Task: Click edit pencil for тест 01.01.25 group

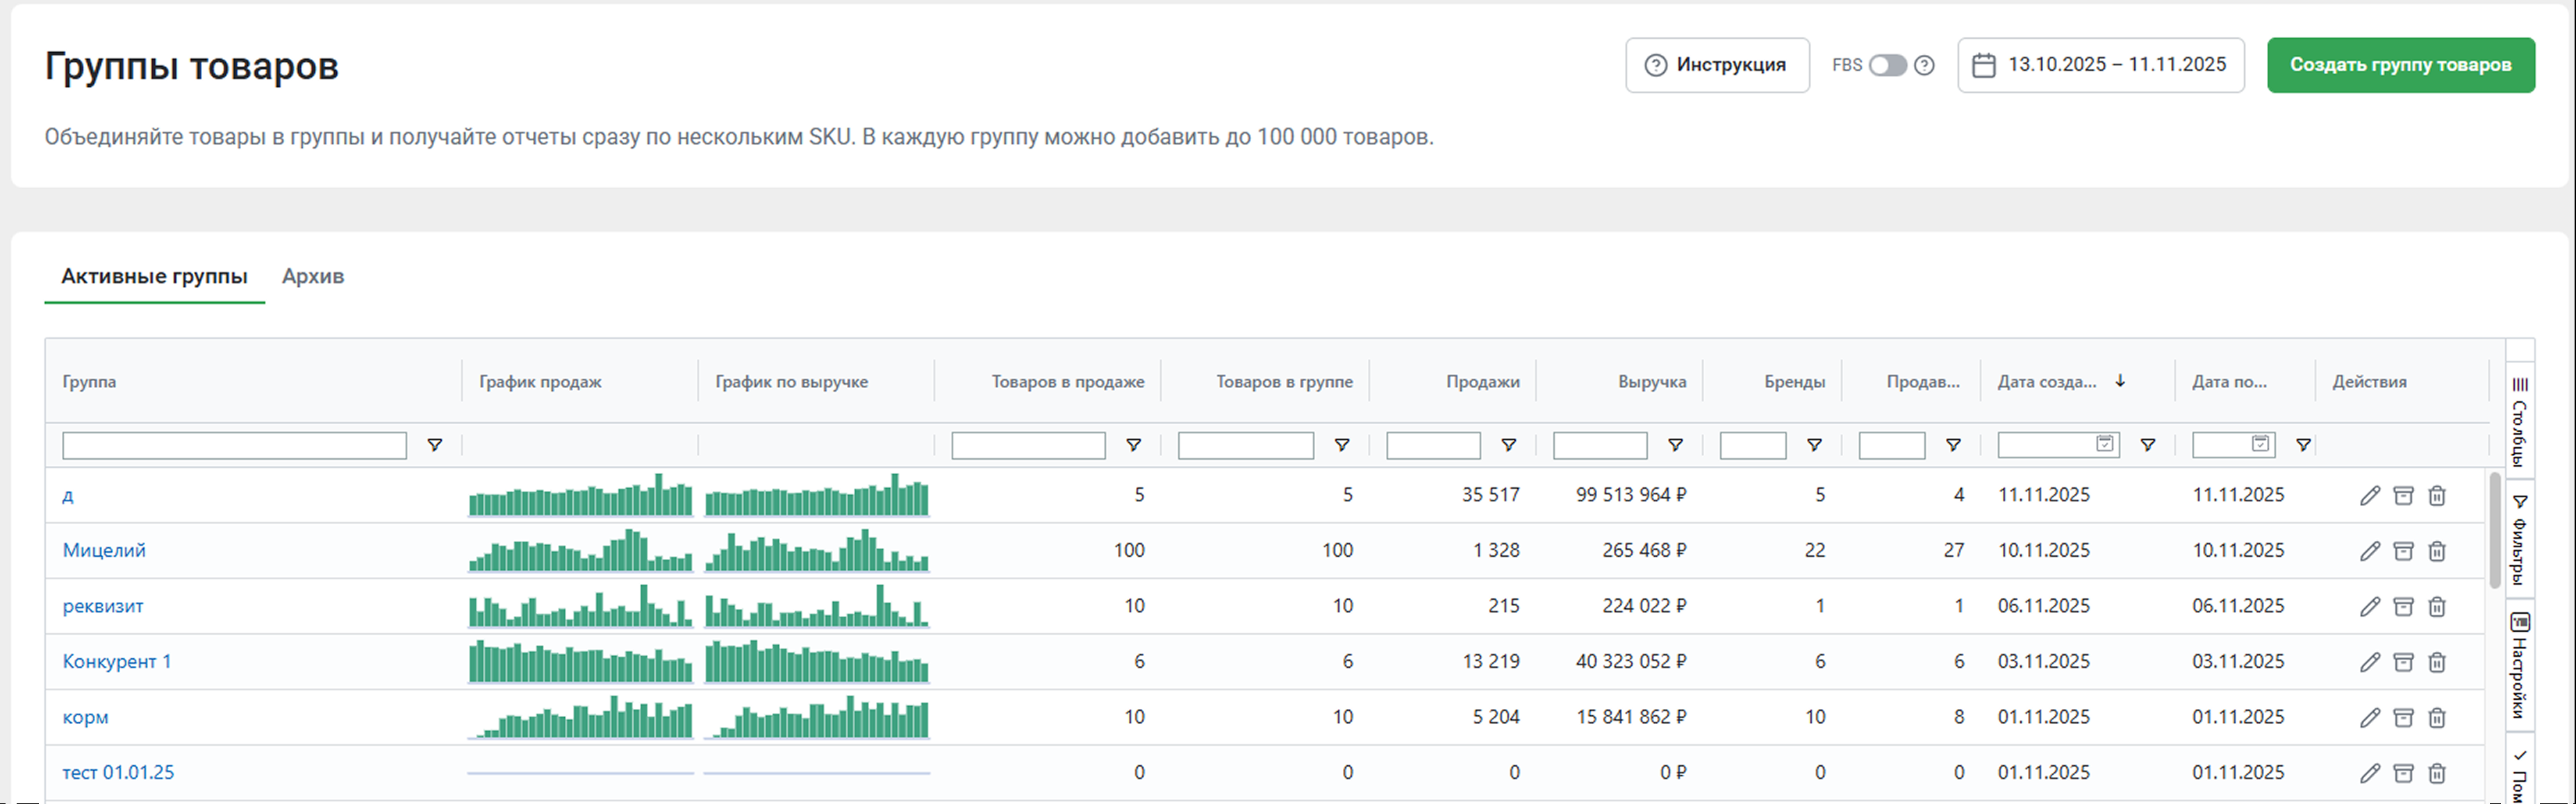Action: [x=2369, y=773]
